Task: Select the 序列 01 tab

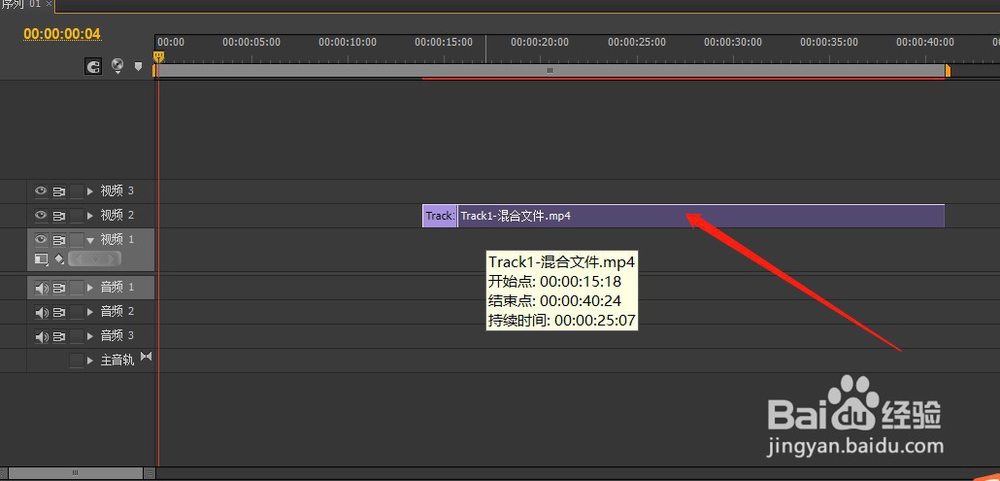Action: click(x=22, y=4)
